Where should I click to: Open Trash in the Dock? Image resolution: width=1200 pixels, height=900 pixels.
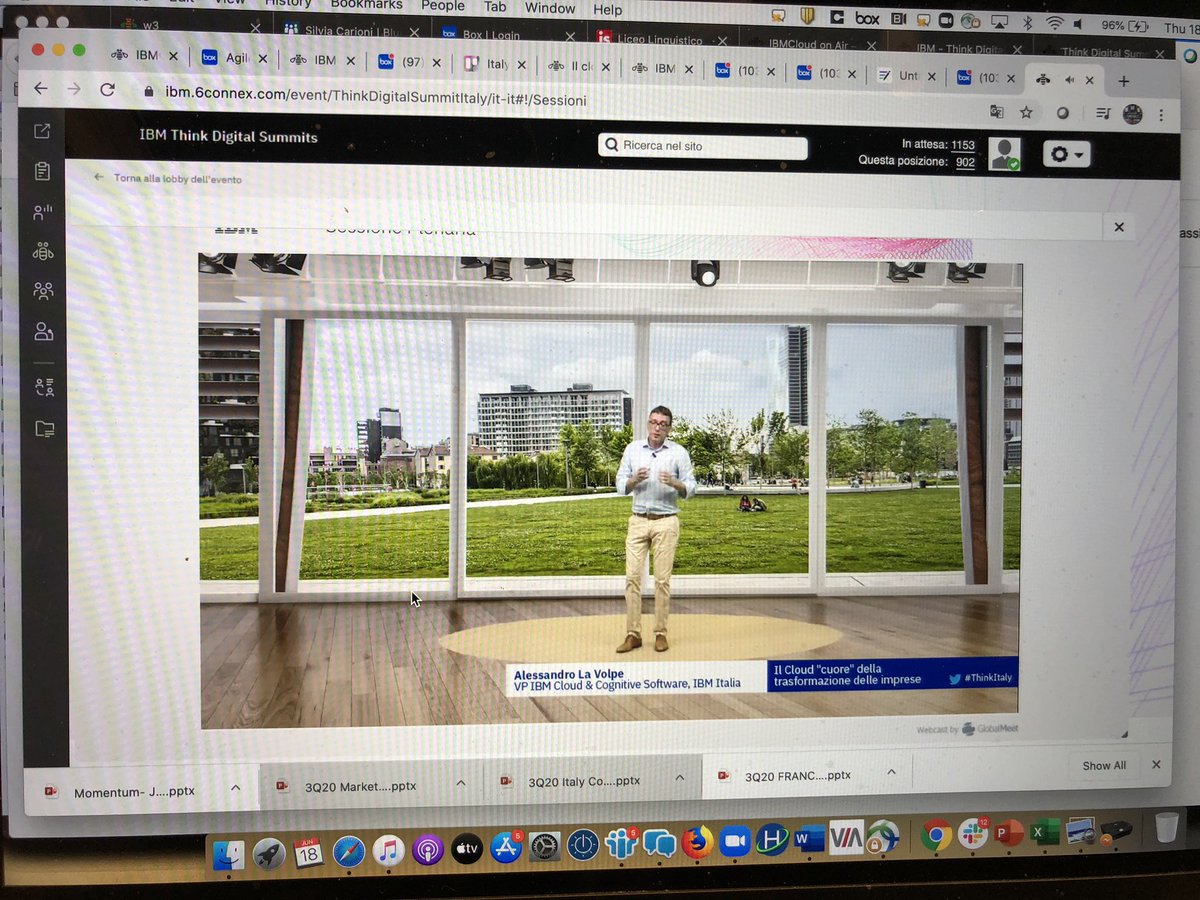point(1166,827)
